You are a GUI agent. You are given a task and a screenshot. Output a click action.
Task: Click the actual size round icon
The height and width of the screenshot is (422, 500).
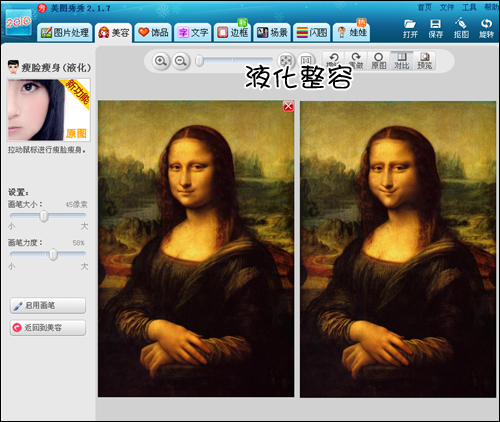pyautogui.click(x=306, y=60)
